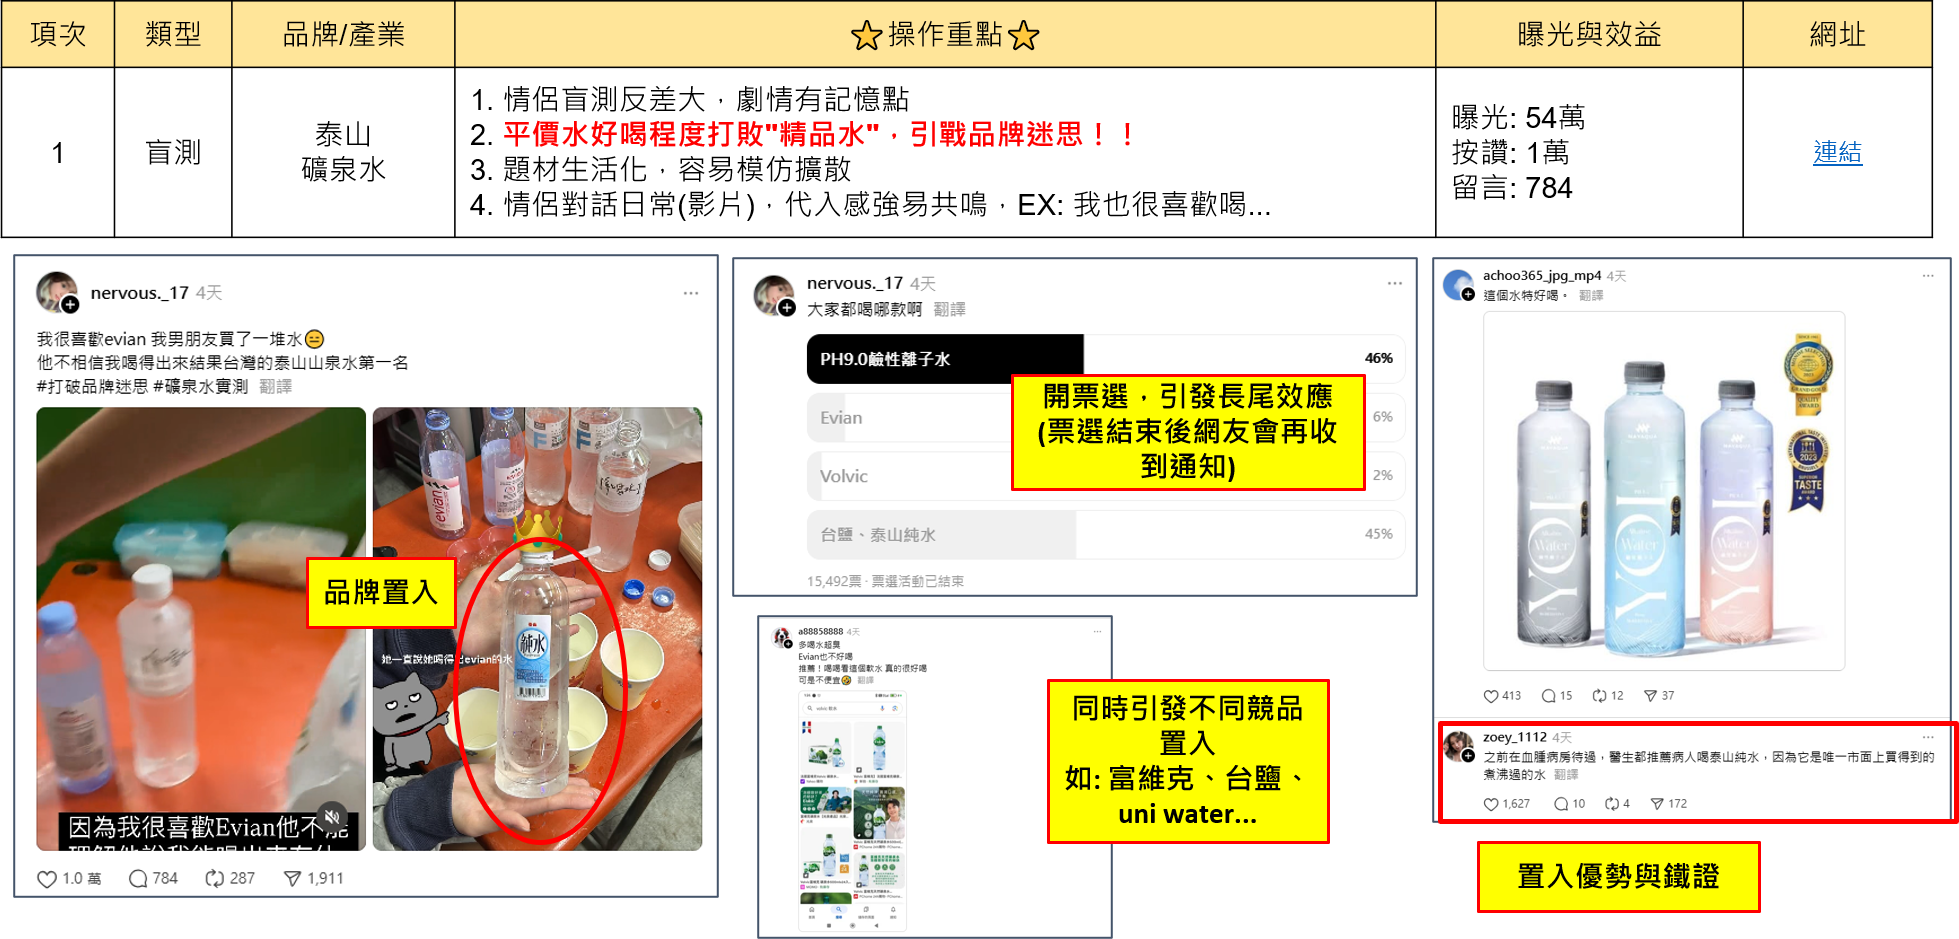The width and height of the screenshot is (1959, 939).
Task: Open the 15 comments on achoo365 post
Action: (x=1557, y=696)
